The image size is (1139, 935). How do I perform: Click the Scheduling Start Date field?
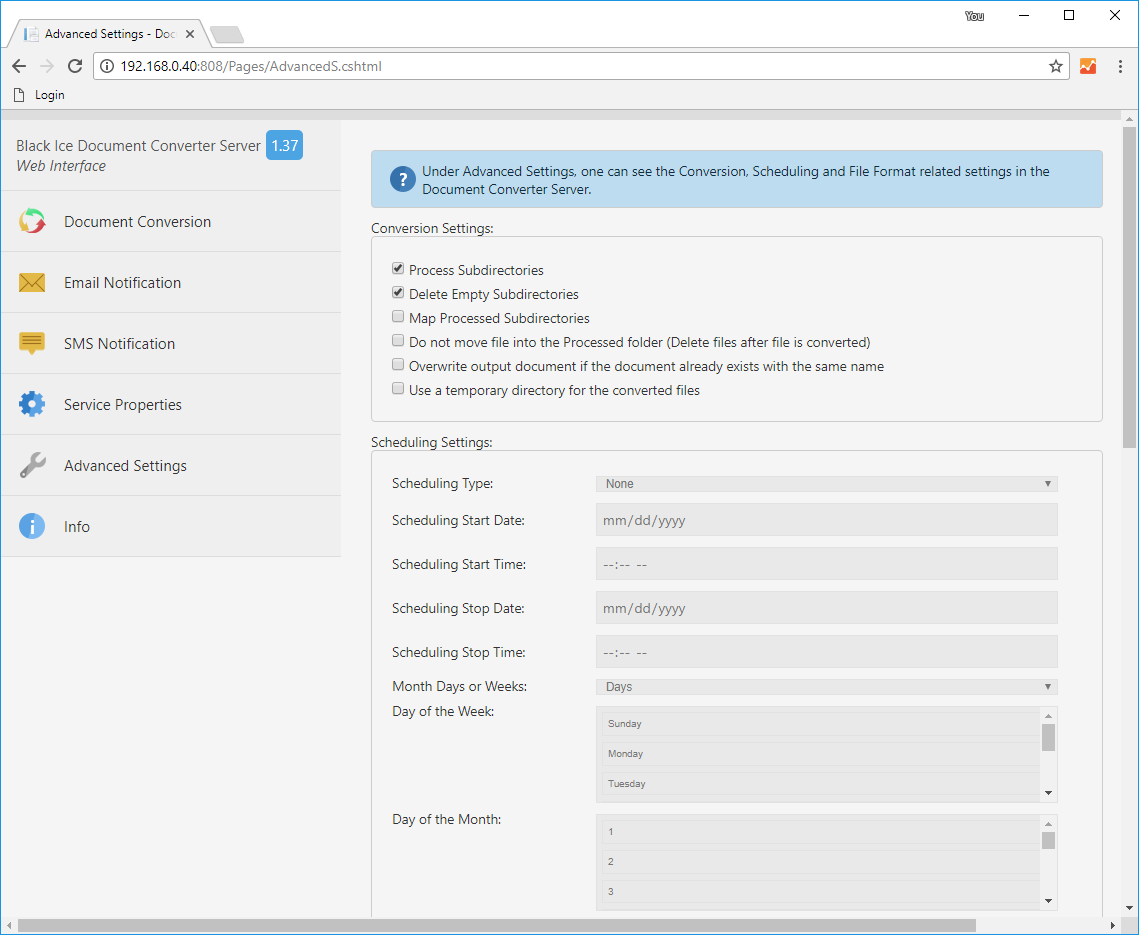826,519
